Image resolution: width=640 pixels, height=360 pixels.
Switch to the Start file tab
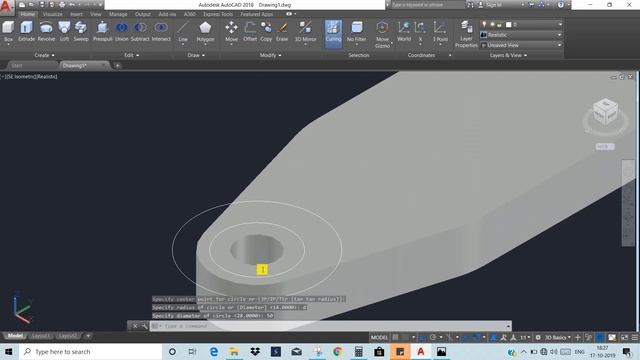16,65
